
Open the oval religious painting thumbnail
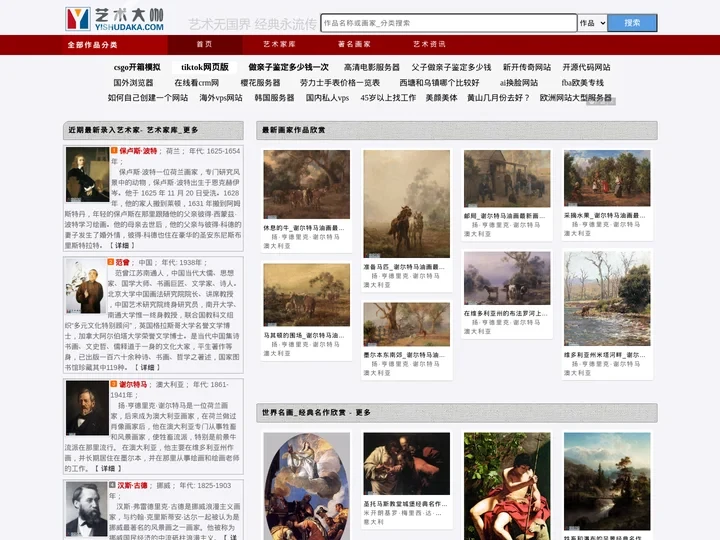pos(306,486)
